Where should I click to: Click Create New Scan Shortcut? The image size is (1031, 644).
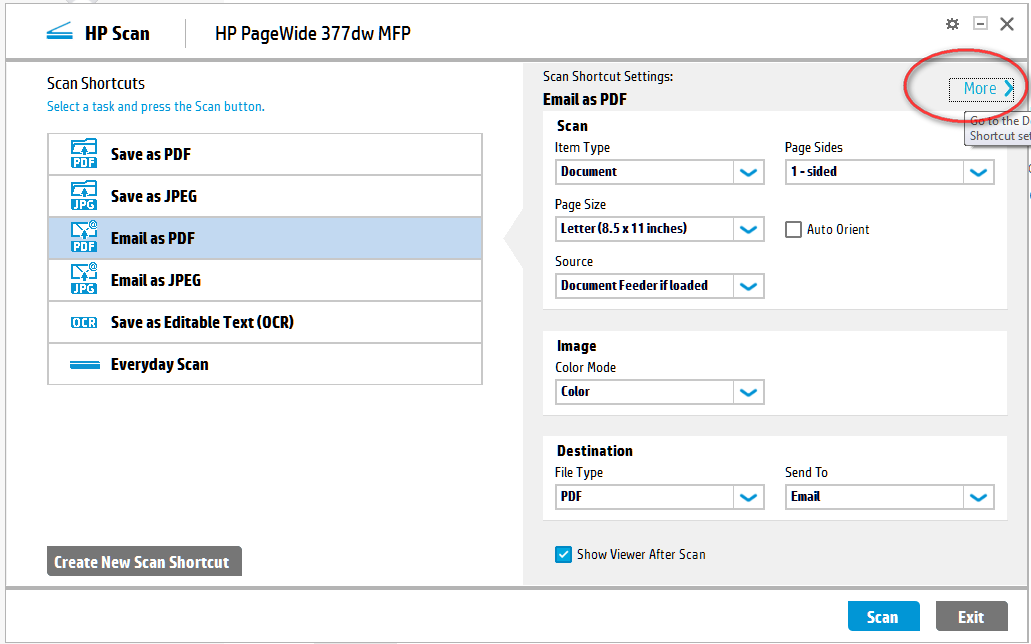coord(143,560)
